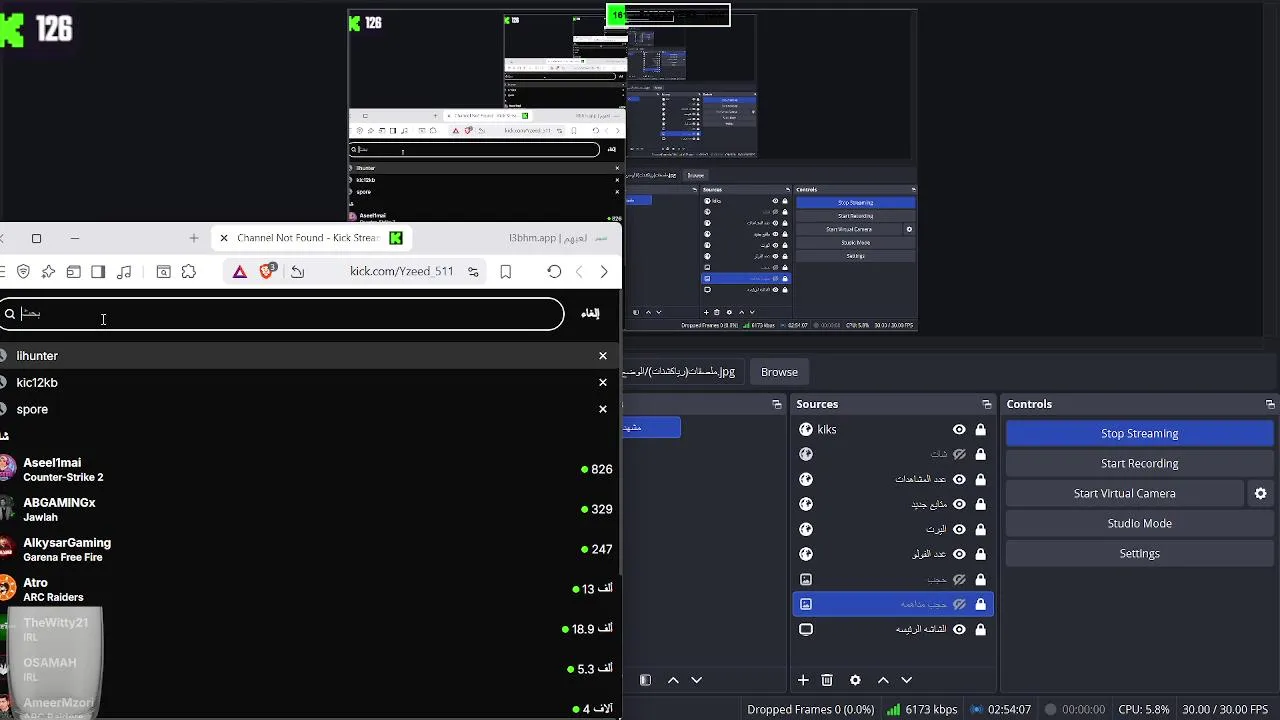
Task: Remove lihunter from recent searches
Action: [603, 356]
